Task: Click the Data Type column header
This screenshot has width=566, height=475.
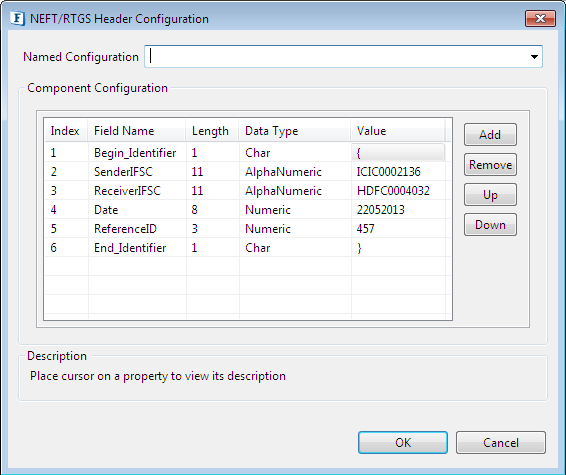Action: 295,131
